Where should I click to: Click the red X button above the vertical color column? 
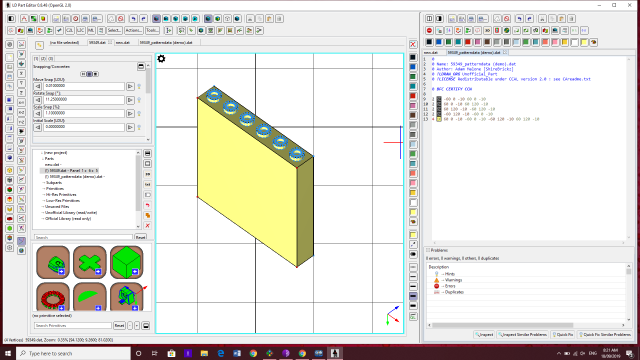(413, 44)
